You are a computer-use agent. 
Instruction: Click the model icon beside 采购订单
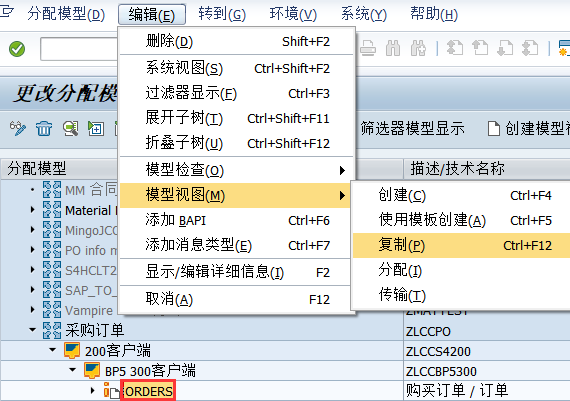tap(52, 330)
